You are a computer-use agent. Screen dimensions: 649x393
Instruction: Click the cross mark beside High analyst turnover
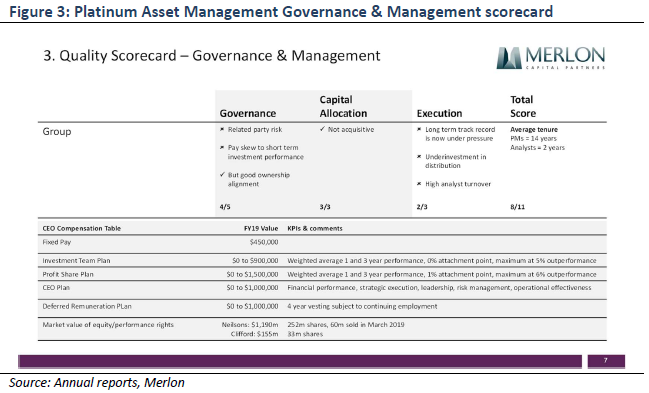pos(419,184)
